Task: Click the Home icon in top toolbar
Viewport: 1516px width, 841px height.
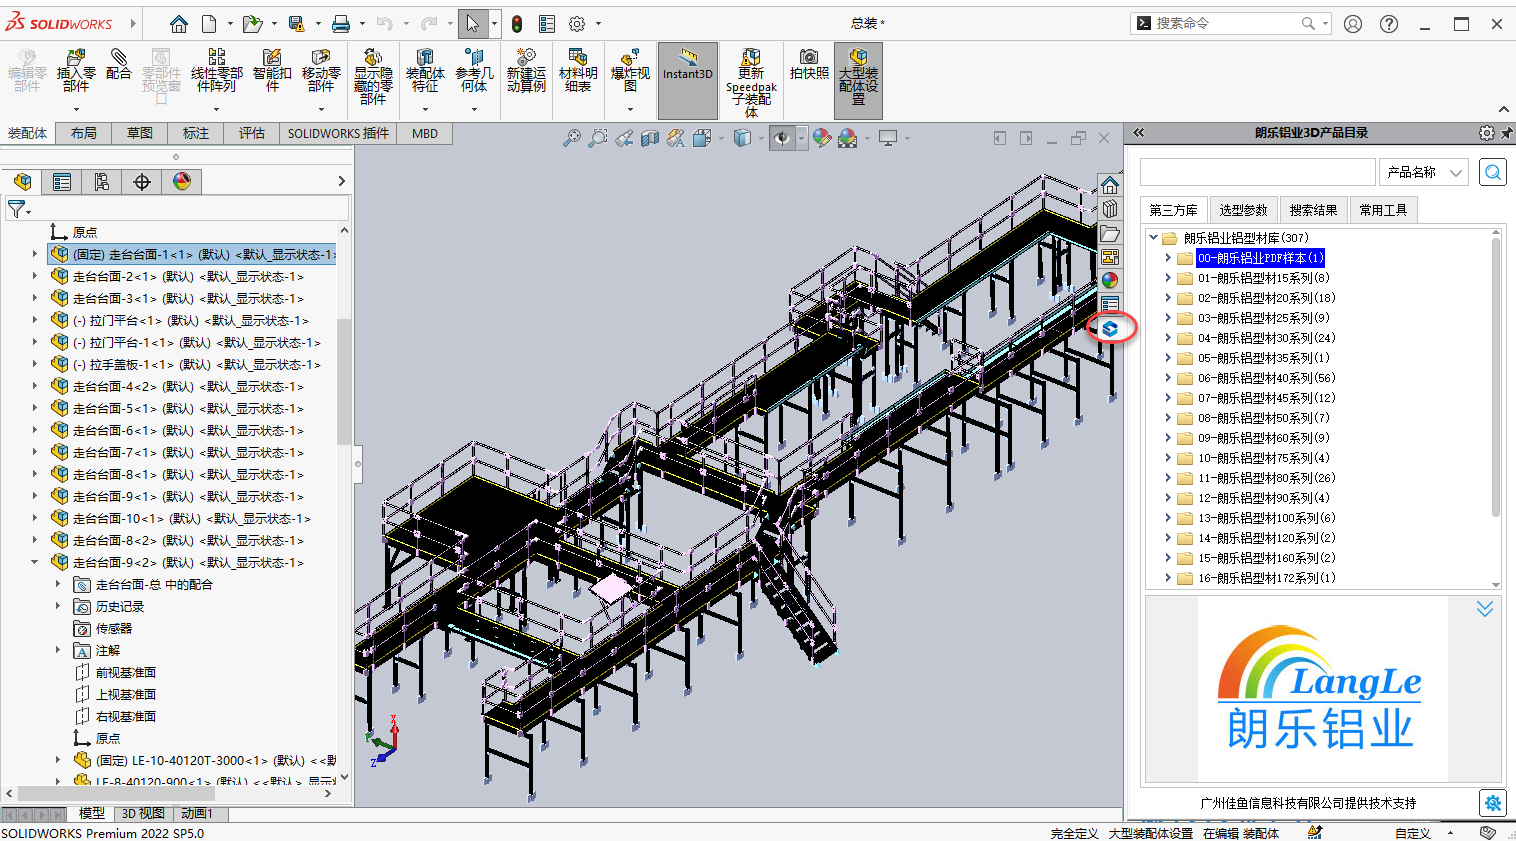Action: point(178,23)
